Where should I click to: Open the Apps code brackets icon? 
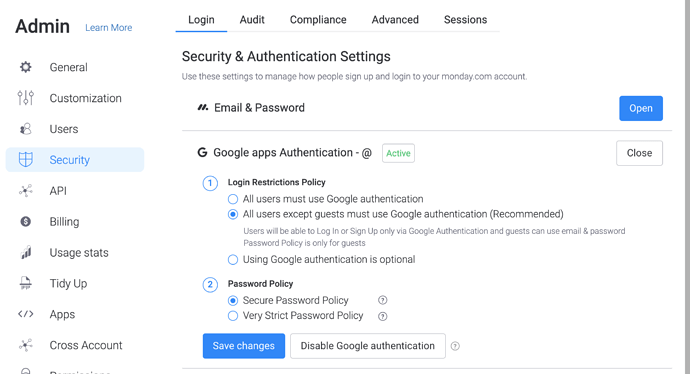point(26,314)
